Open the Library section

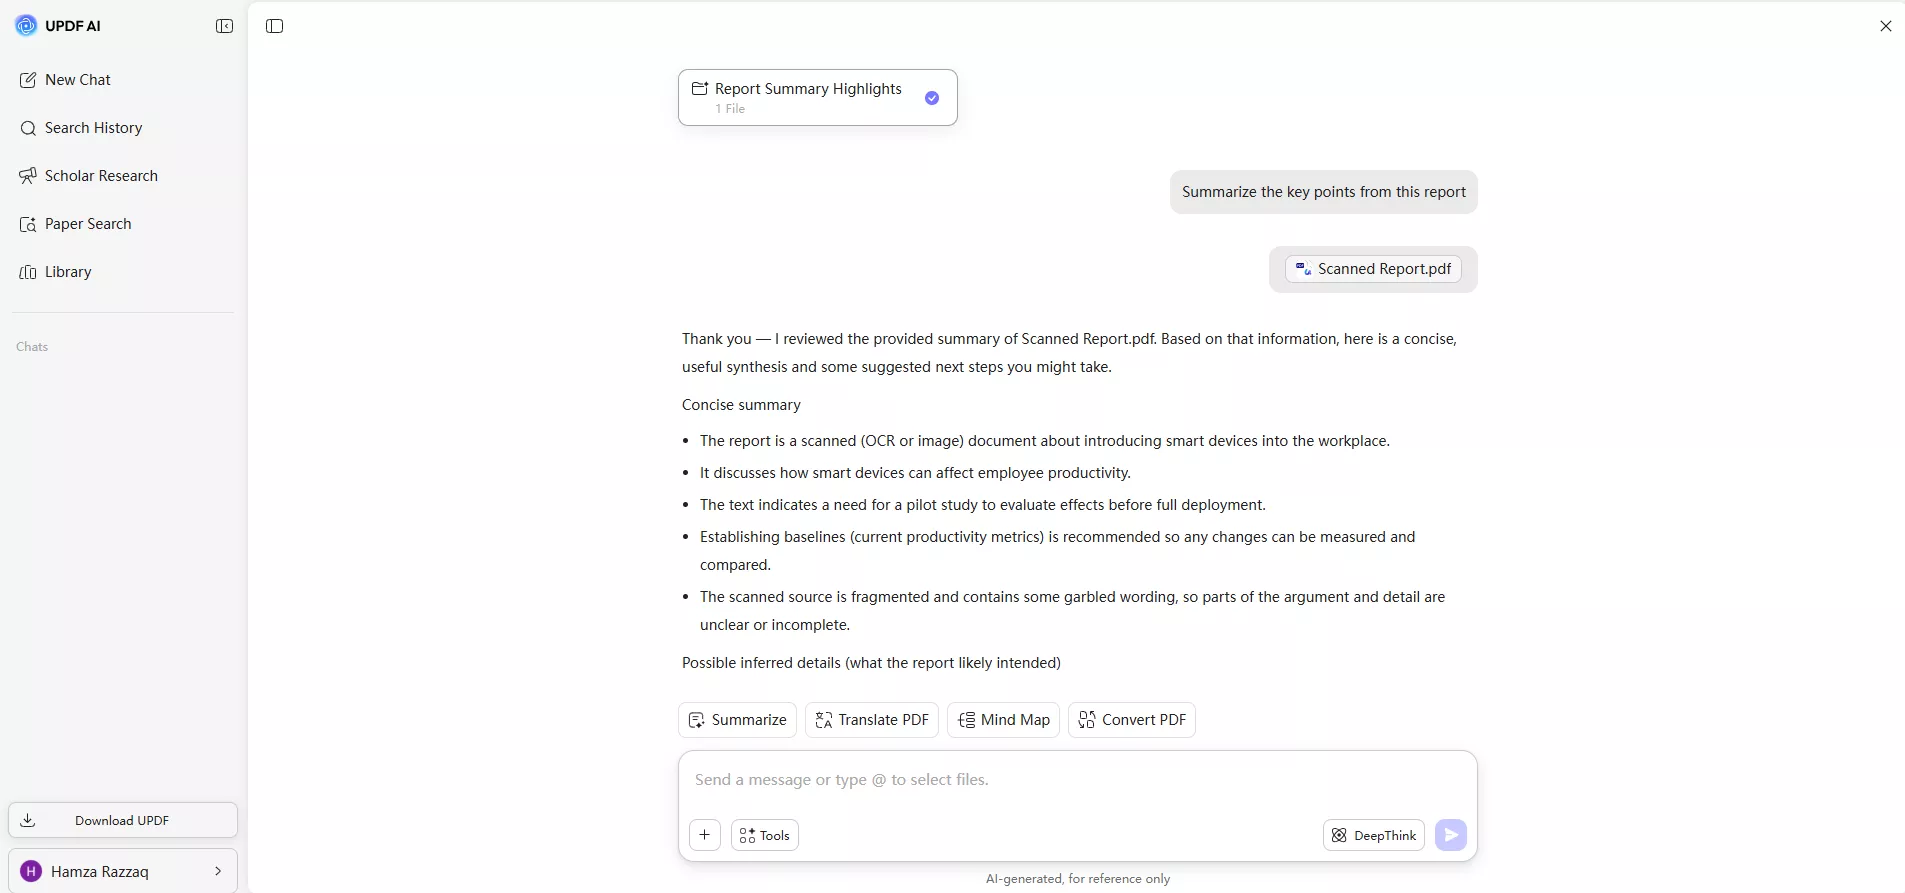[x=68, y=272]
